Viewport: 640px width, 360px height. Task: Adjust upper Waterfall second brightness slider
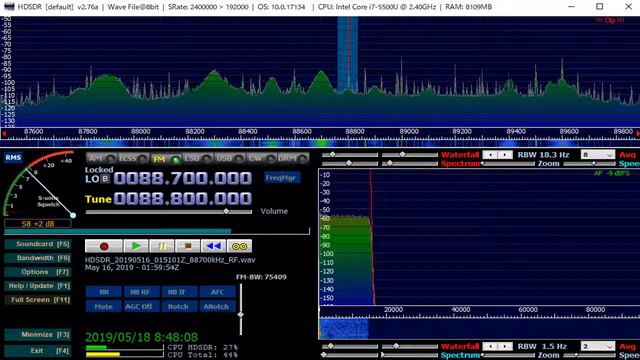coord(409,155)
